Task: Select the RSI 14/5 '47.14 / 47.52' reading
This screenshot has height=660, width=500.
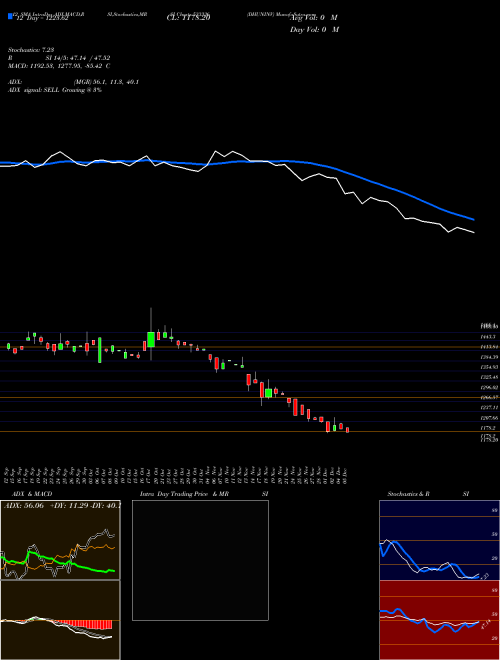Action: (90, 58)
